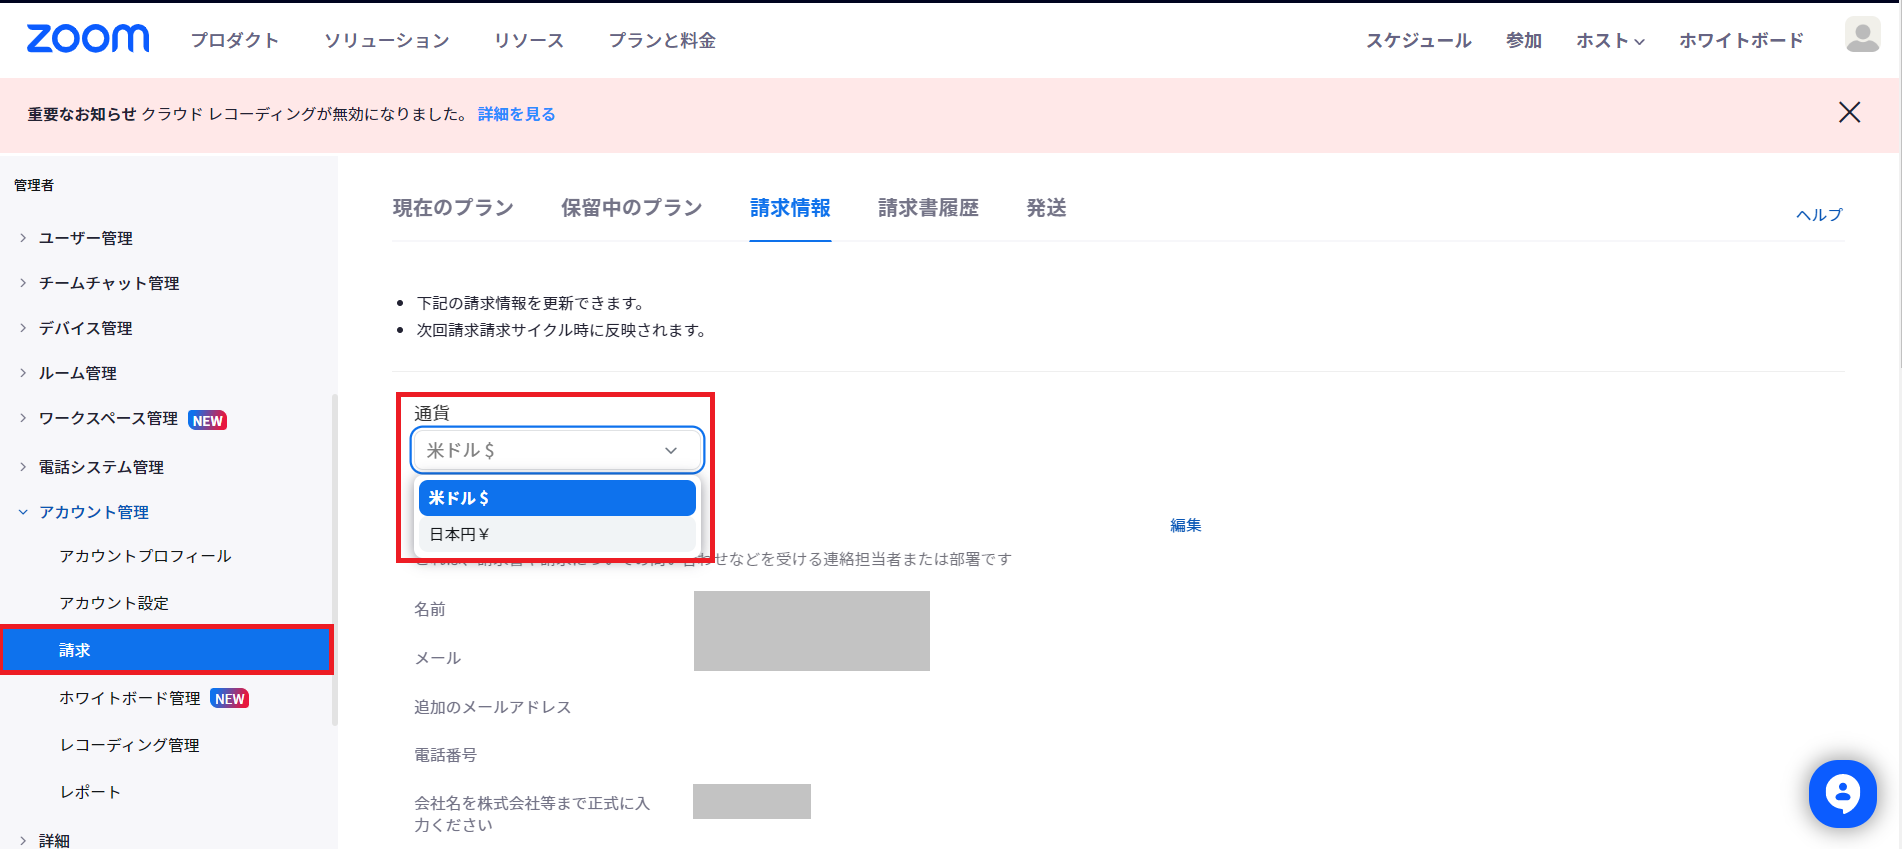Open プランと料金 in top navigation
Image resolution: width=1902 pixels, height=849 pixels.
click(x=662, y=41)
